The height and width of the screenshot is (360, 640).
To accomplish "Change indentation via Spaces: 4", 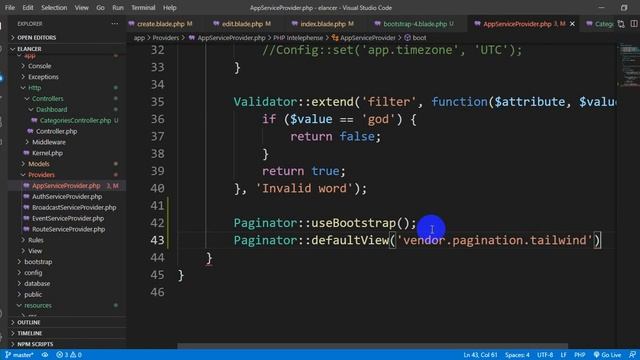I will pyautogui.click(x=517, y=355).
